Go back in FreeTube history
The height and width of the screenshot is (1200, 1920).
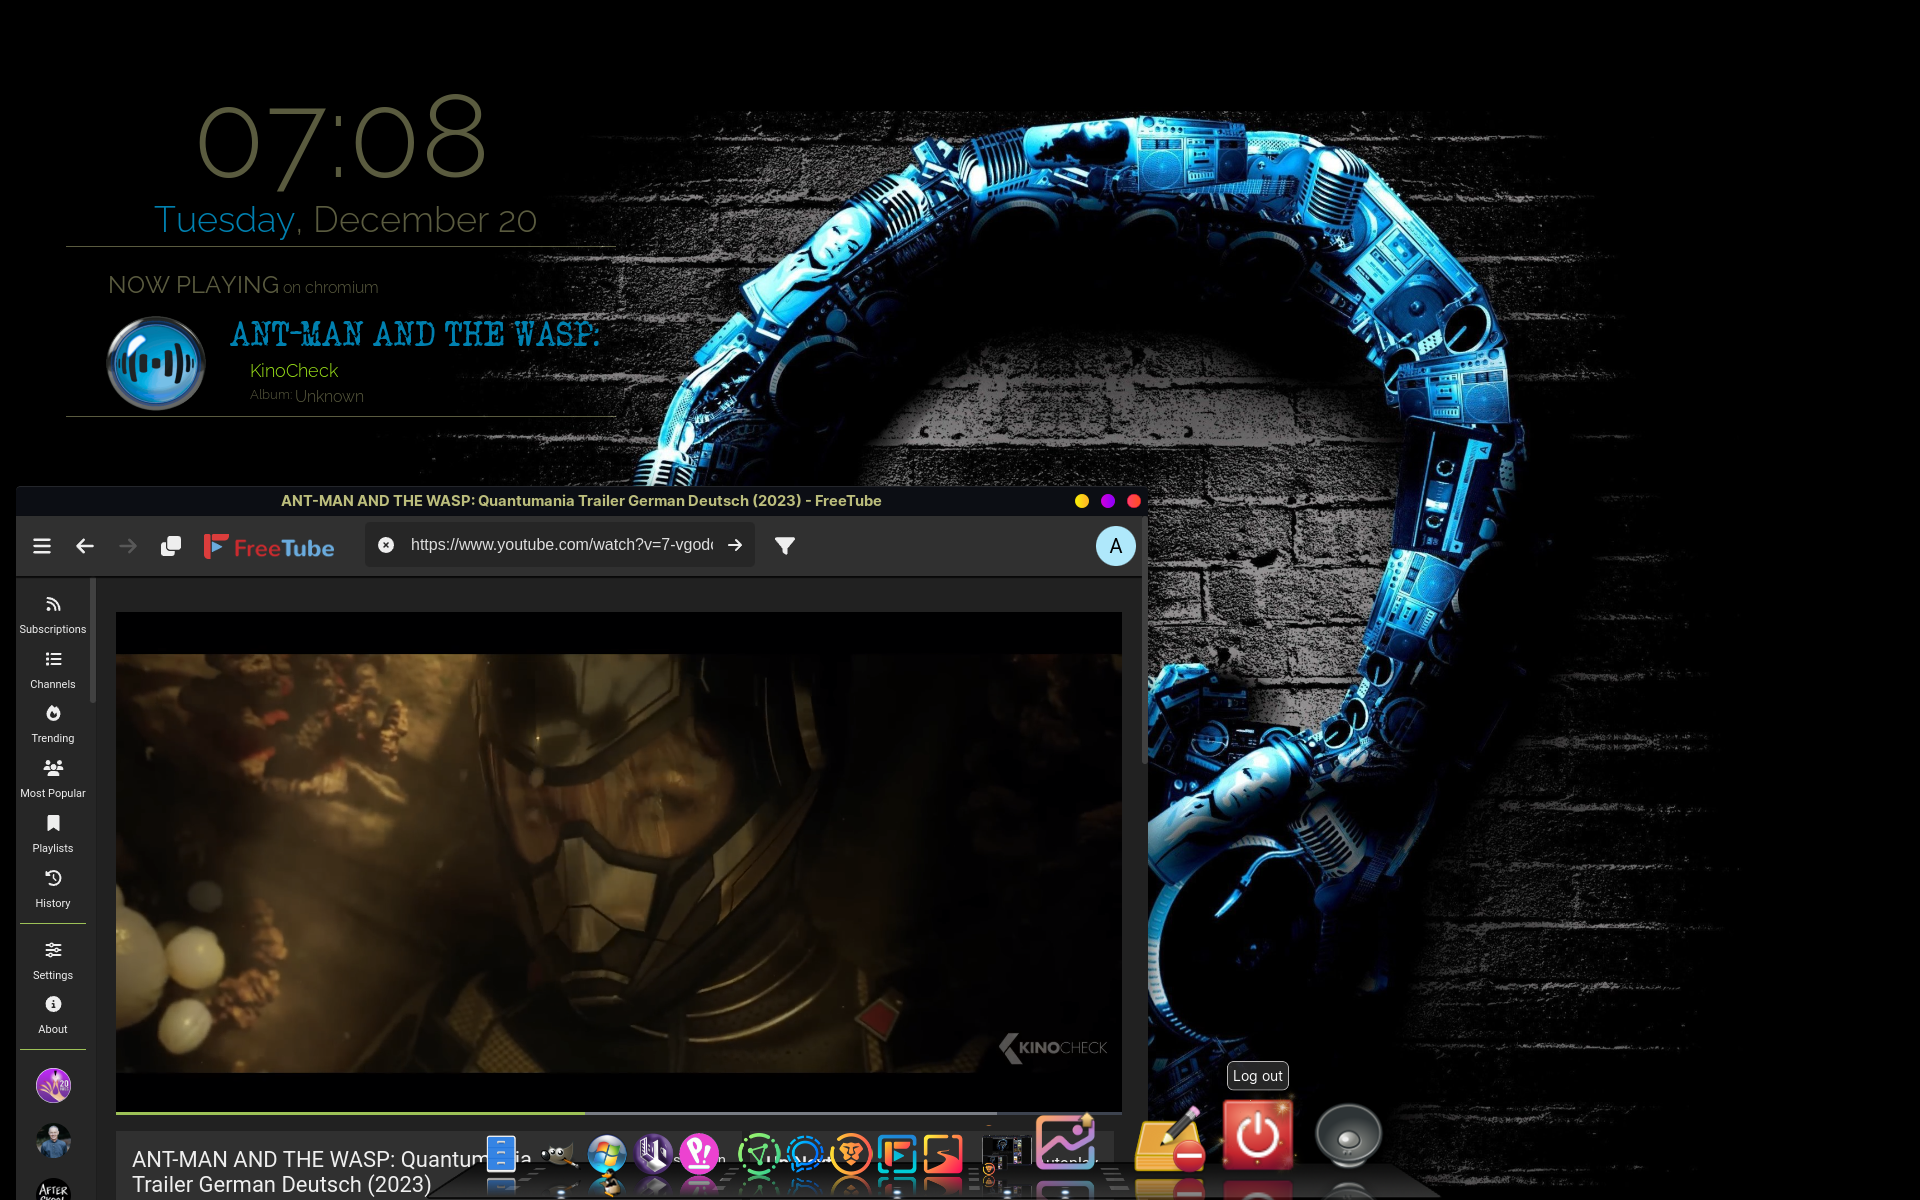coord(85,546)
